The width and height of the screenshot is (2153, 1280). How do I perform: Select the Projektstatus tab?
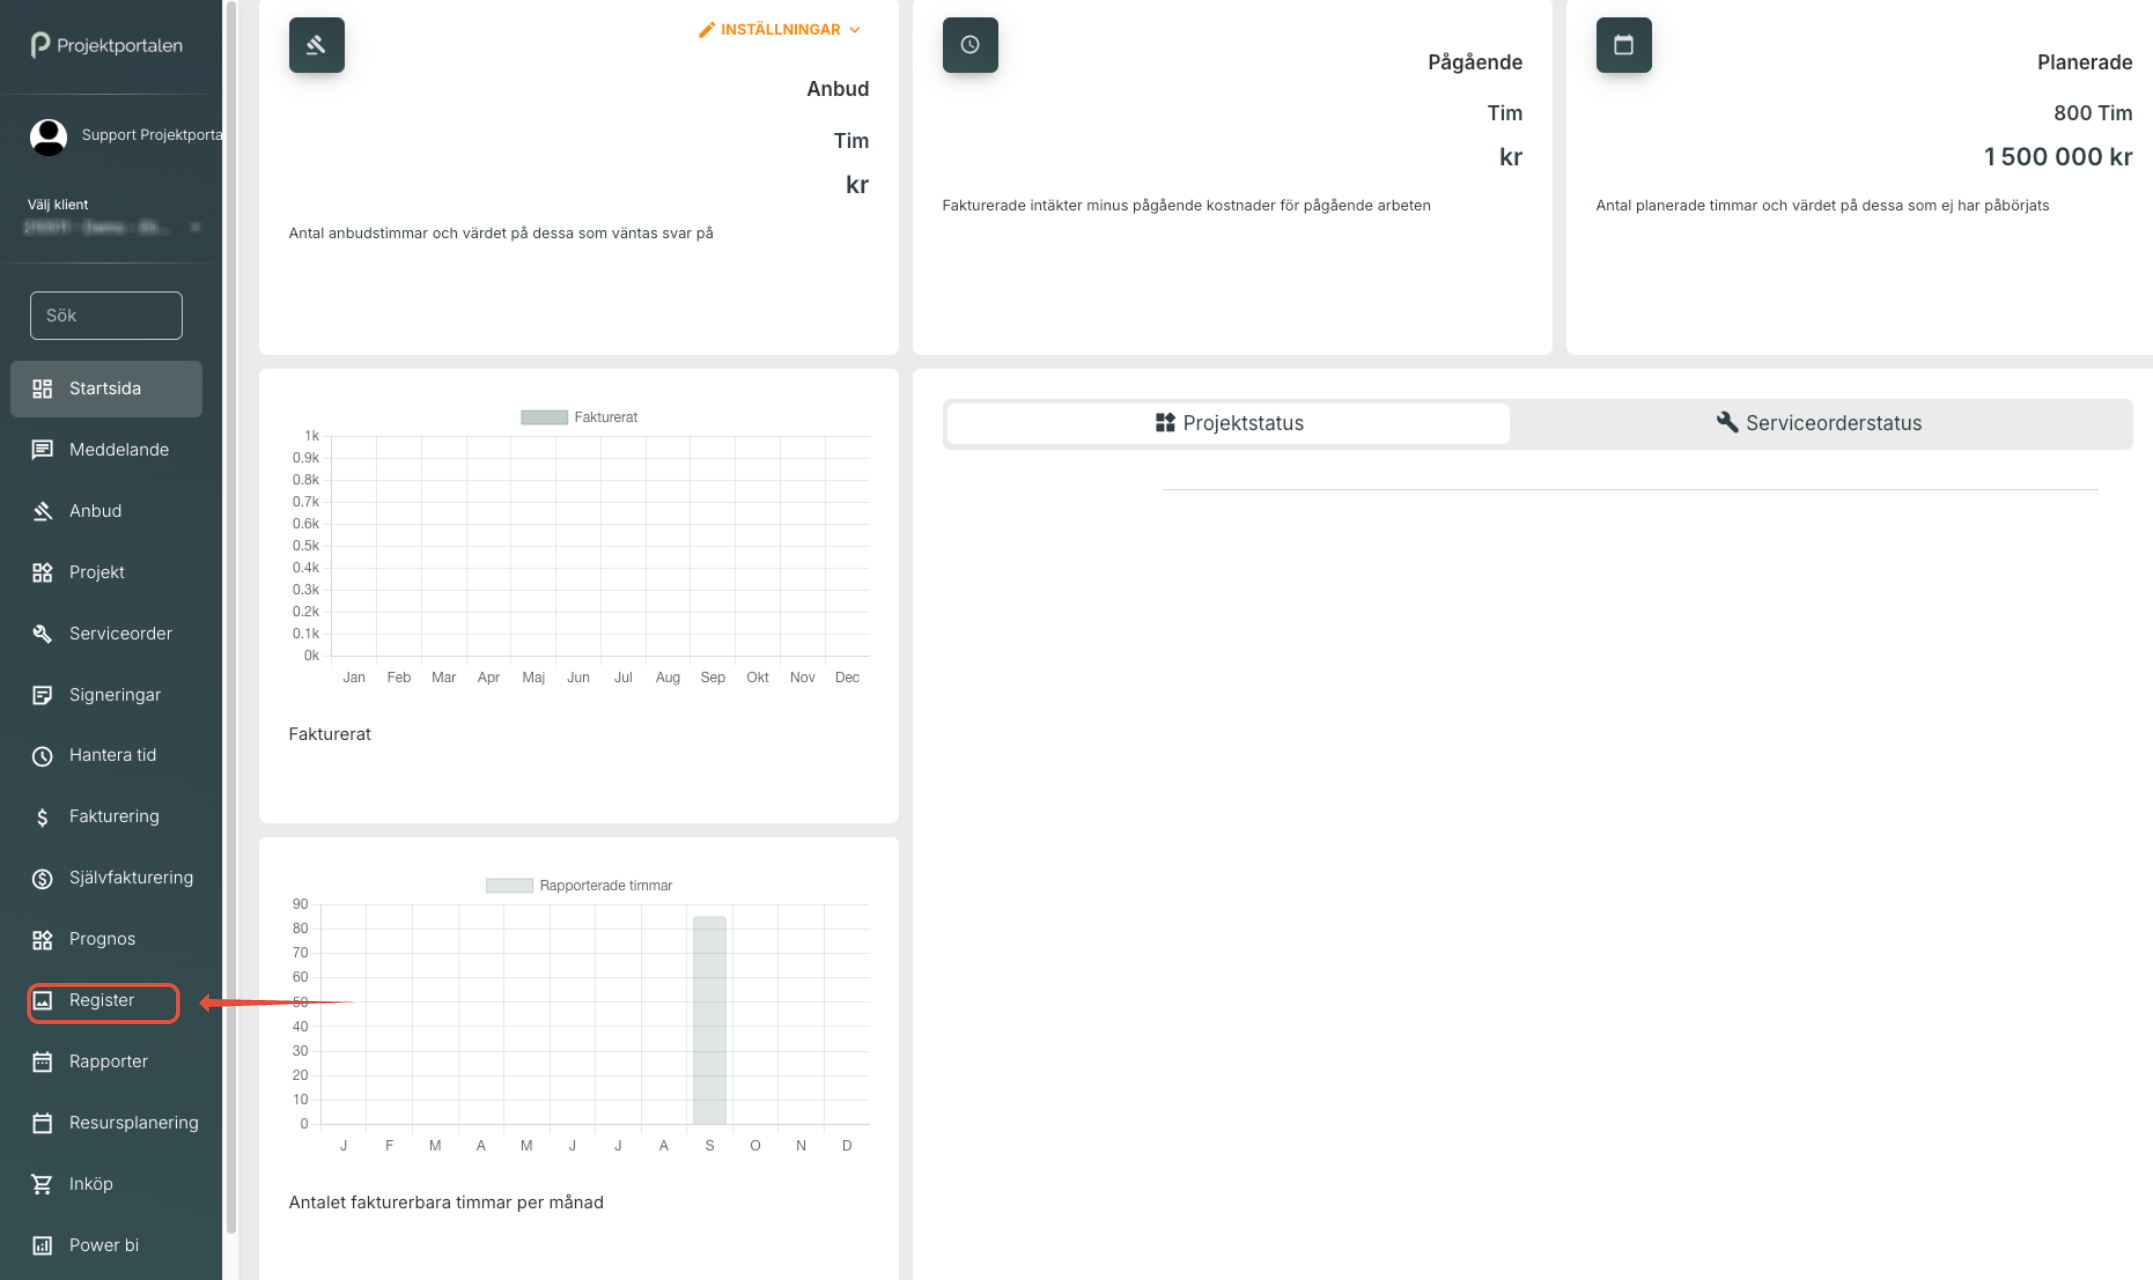tap(1228, 423)
